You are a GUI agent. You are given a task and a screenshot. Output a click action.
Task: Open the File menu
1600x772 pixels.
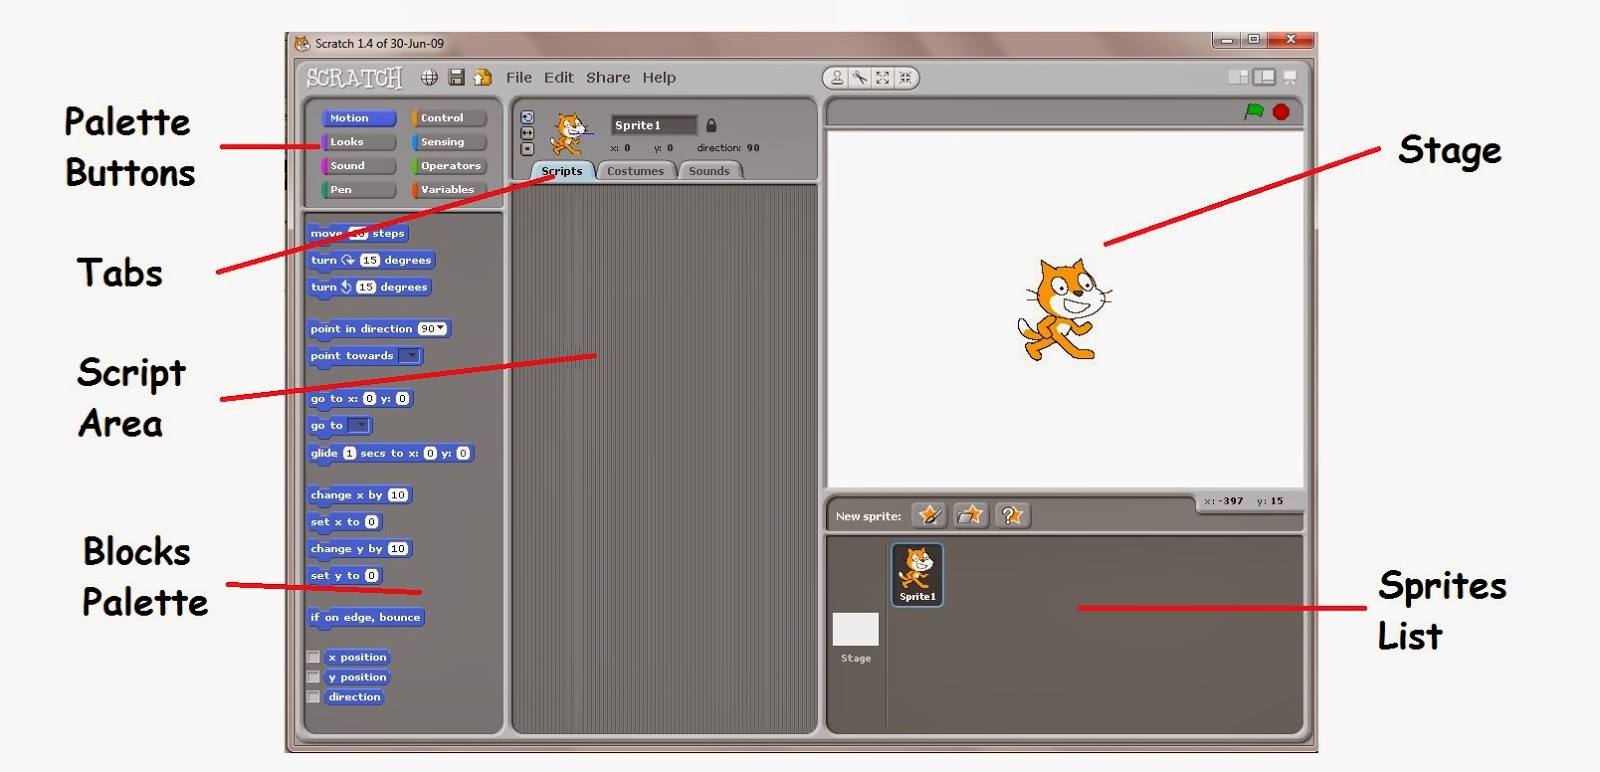pyautogui.click(x=519, y=77)
